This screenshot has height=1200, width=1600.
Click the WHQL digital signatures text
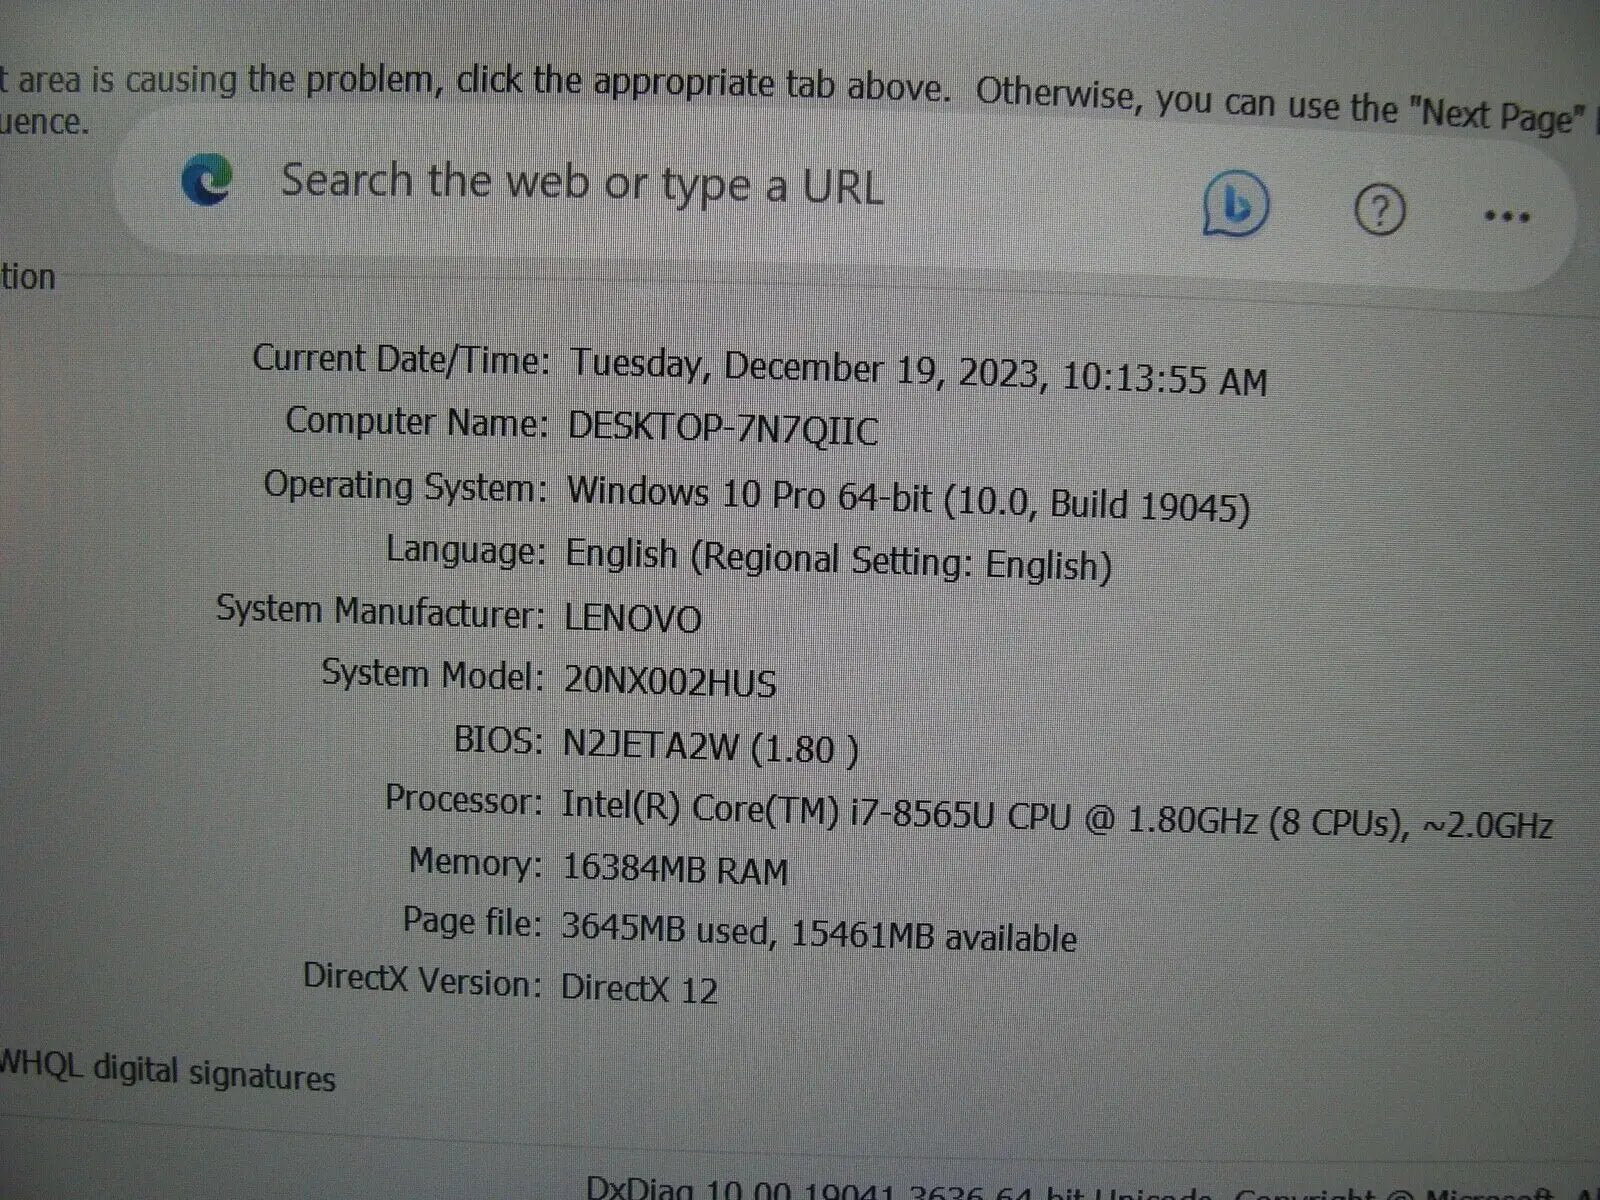pyautogui.click(x=167, y=1069)
